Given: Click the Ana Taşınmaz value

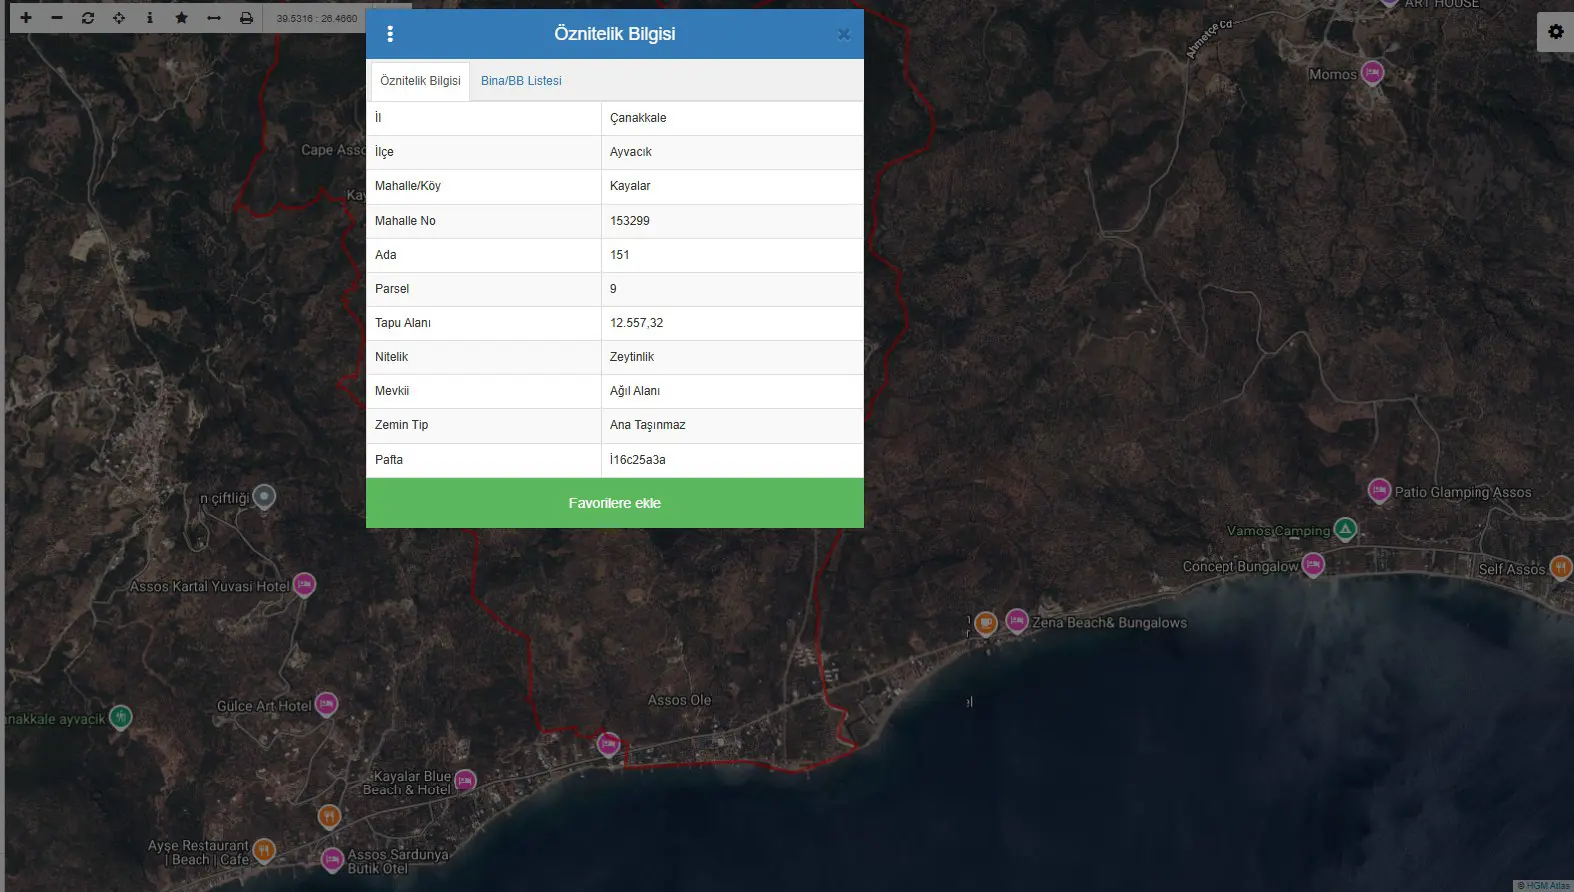Looking at the screenshot, I should coord(732,425).
